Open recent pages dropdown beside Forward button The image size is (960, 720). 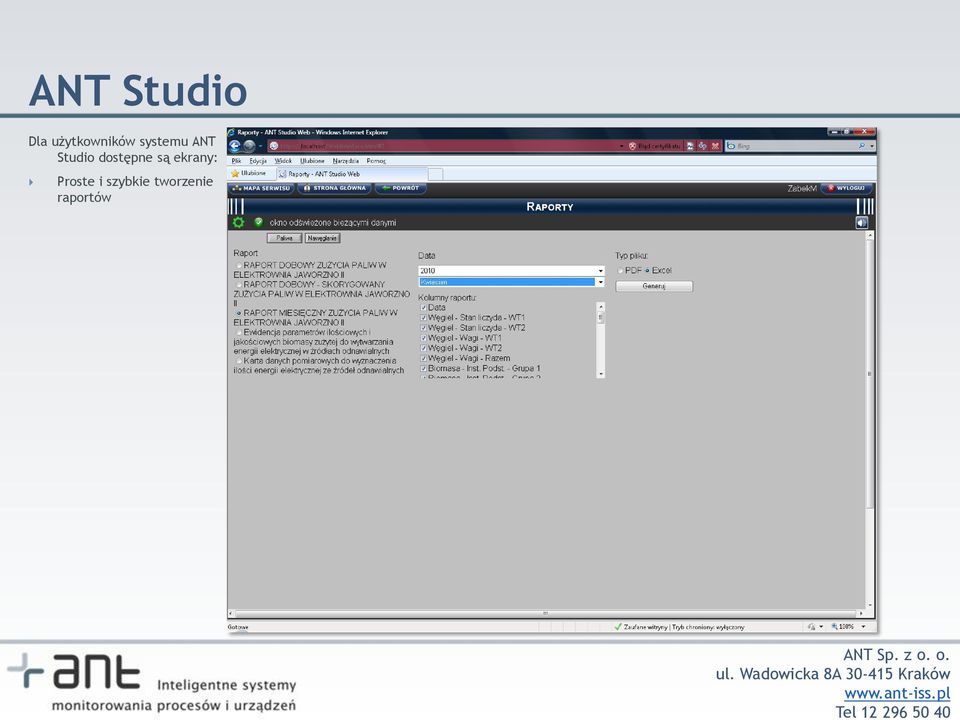(x=260, y=146)
